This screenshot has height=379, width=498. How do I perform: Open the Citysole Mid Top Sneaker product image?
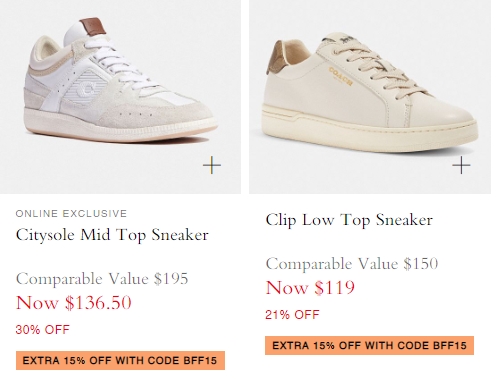point(120,97)
